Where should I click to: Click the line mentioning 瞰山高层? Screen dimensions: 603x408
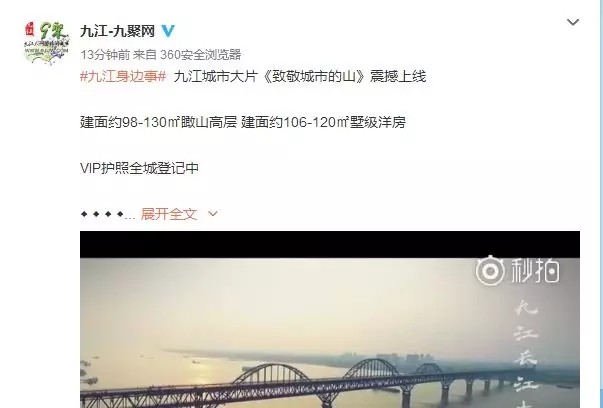(x=243, y=122)
